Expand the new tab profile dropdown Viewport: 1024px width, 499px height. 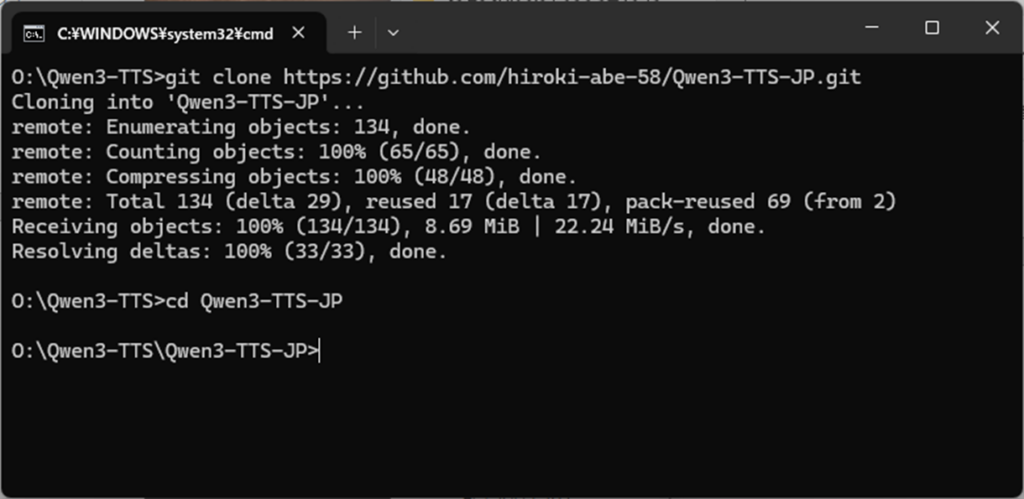tap(393, 32)
